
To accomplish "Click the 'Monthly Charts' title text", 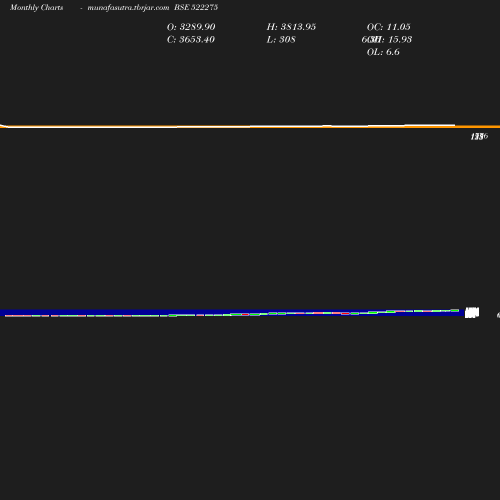I will tap(36, 7).
